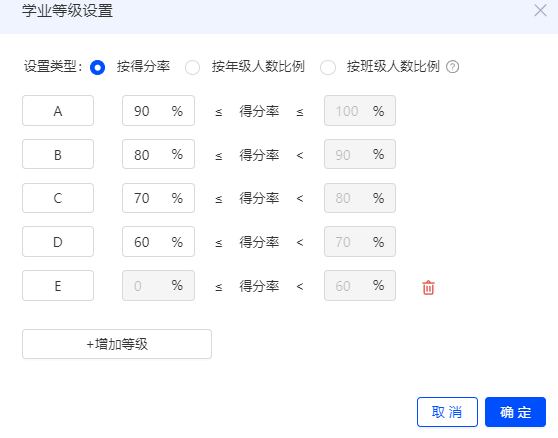The height and width of the screenshot is (438, 558).
Task: Edit the grade C name field
Action: (58, 198)
